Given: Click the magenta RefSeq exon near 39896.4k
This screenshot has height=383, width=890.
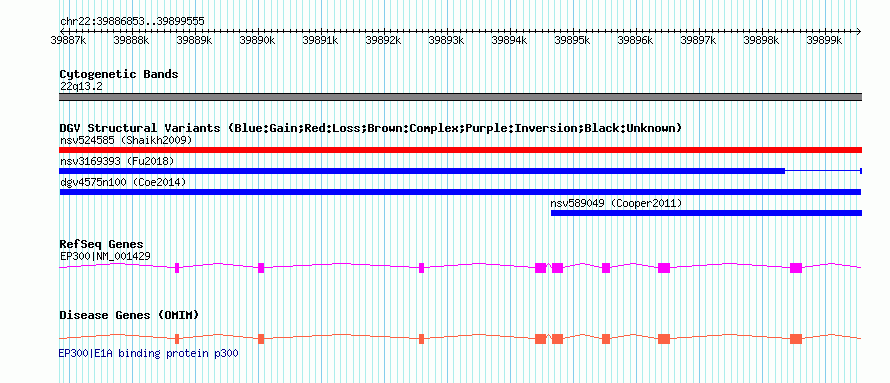Looking at the screenshot, I should click(x=664, y=268).
